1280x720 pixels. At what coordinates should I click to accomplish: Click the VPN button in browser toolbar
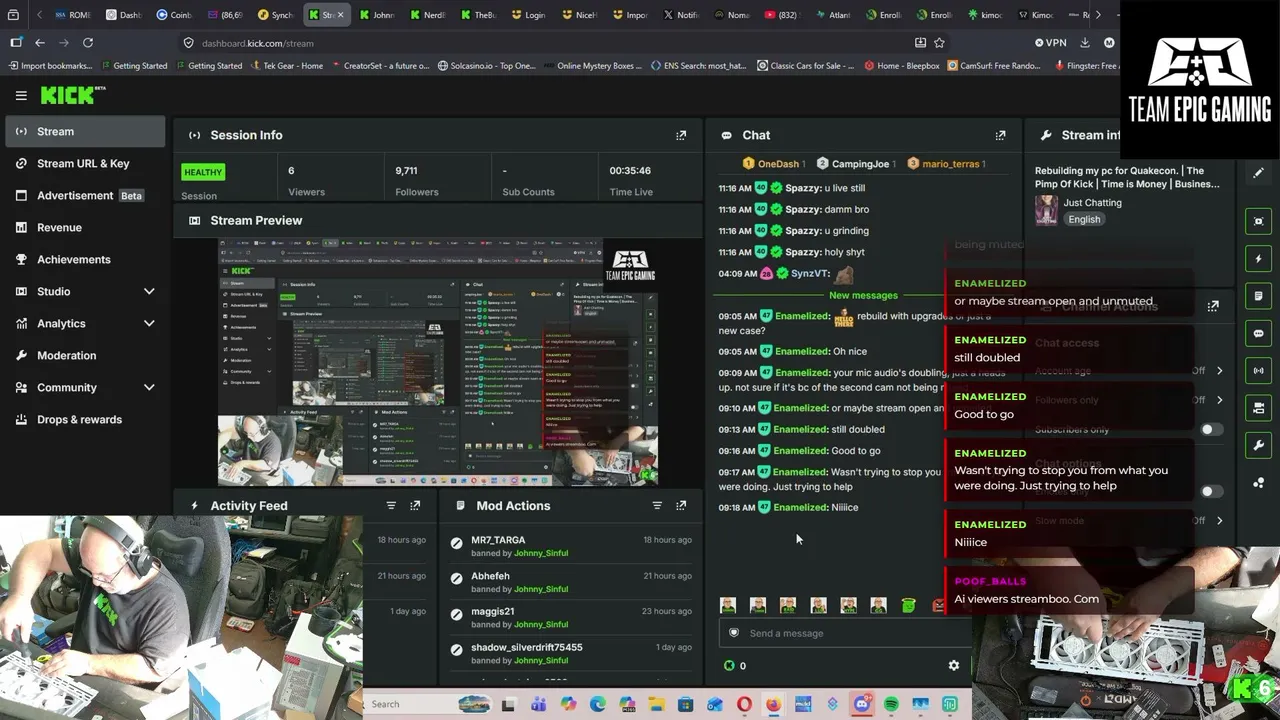pos(1051,43)
